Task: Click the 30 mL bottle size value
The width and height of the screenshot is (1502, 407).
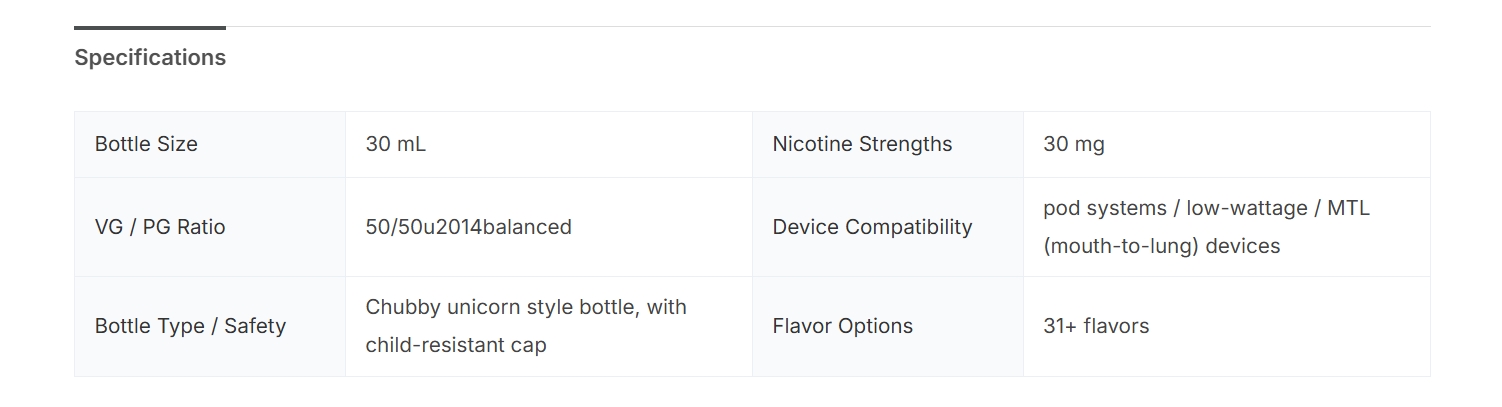Action: click(x=395, y=144)
